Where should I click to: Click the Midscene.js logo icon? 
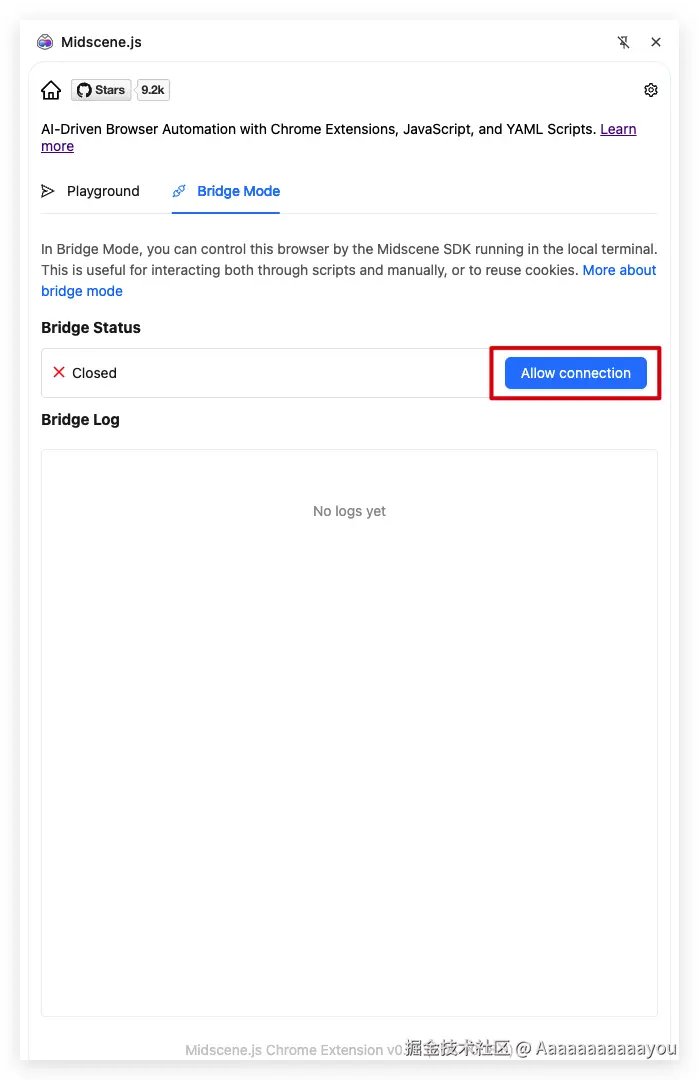coord(45,42)
